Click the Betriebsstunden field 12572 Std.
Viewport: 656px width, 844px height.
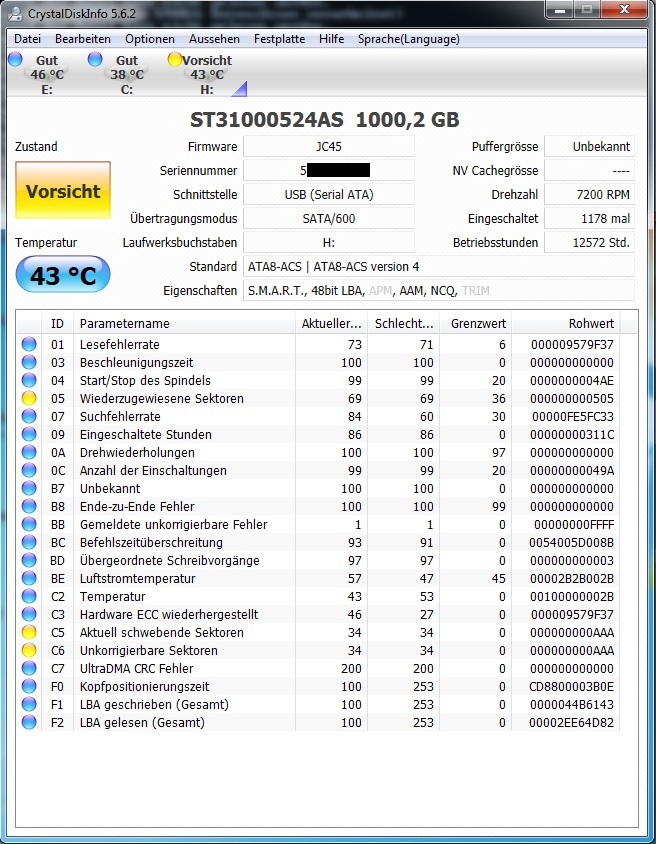click(589, 242)
